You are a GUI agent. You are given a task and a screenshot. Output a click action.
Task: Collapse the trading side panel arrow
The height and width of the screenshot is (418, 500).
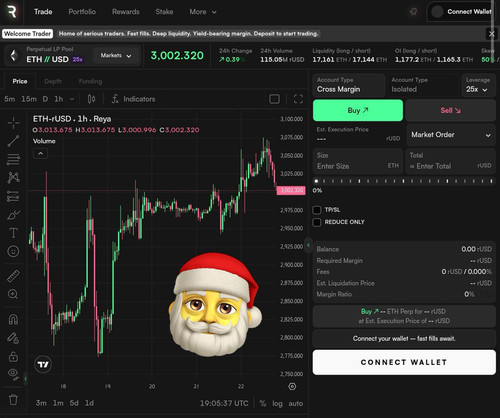pos(309,245)
